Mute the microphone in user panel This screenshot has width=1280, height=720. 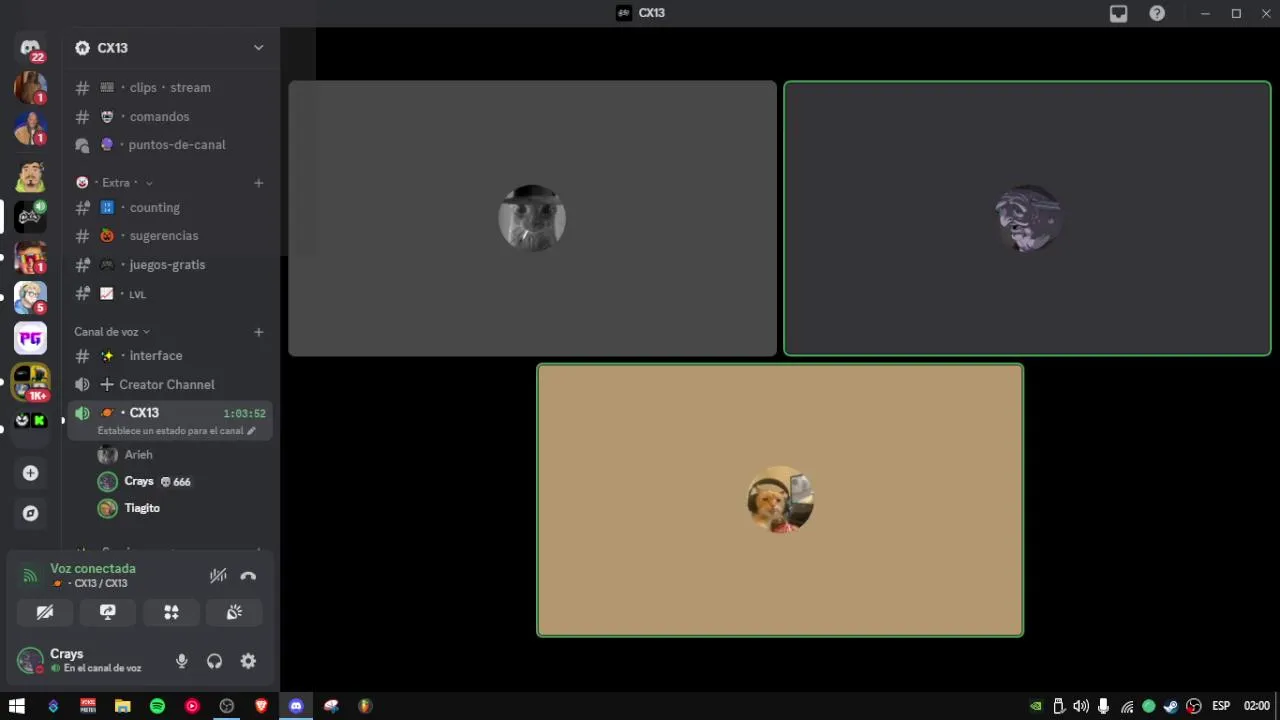182,661
